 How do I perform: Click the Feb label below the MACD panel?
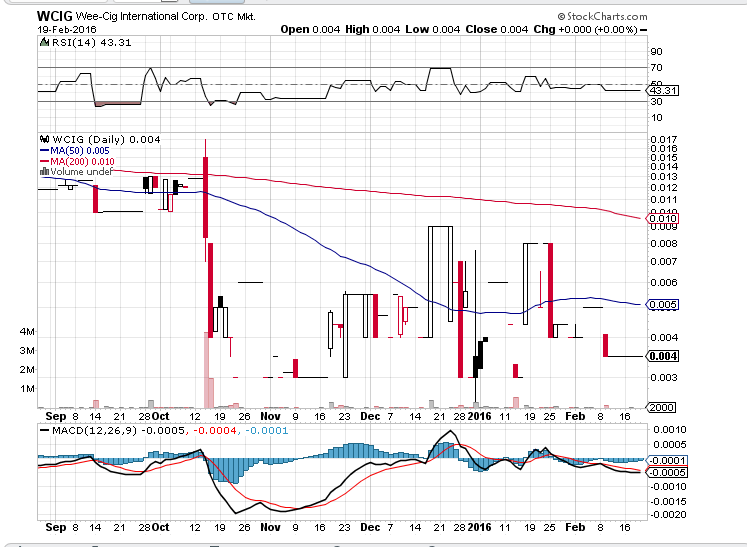pos(575,527)
